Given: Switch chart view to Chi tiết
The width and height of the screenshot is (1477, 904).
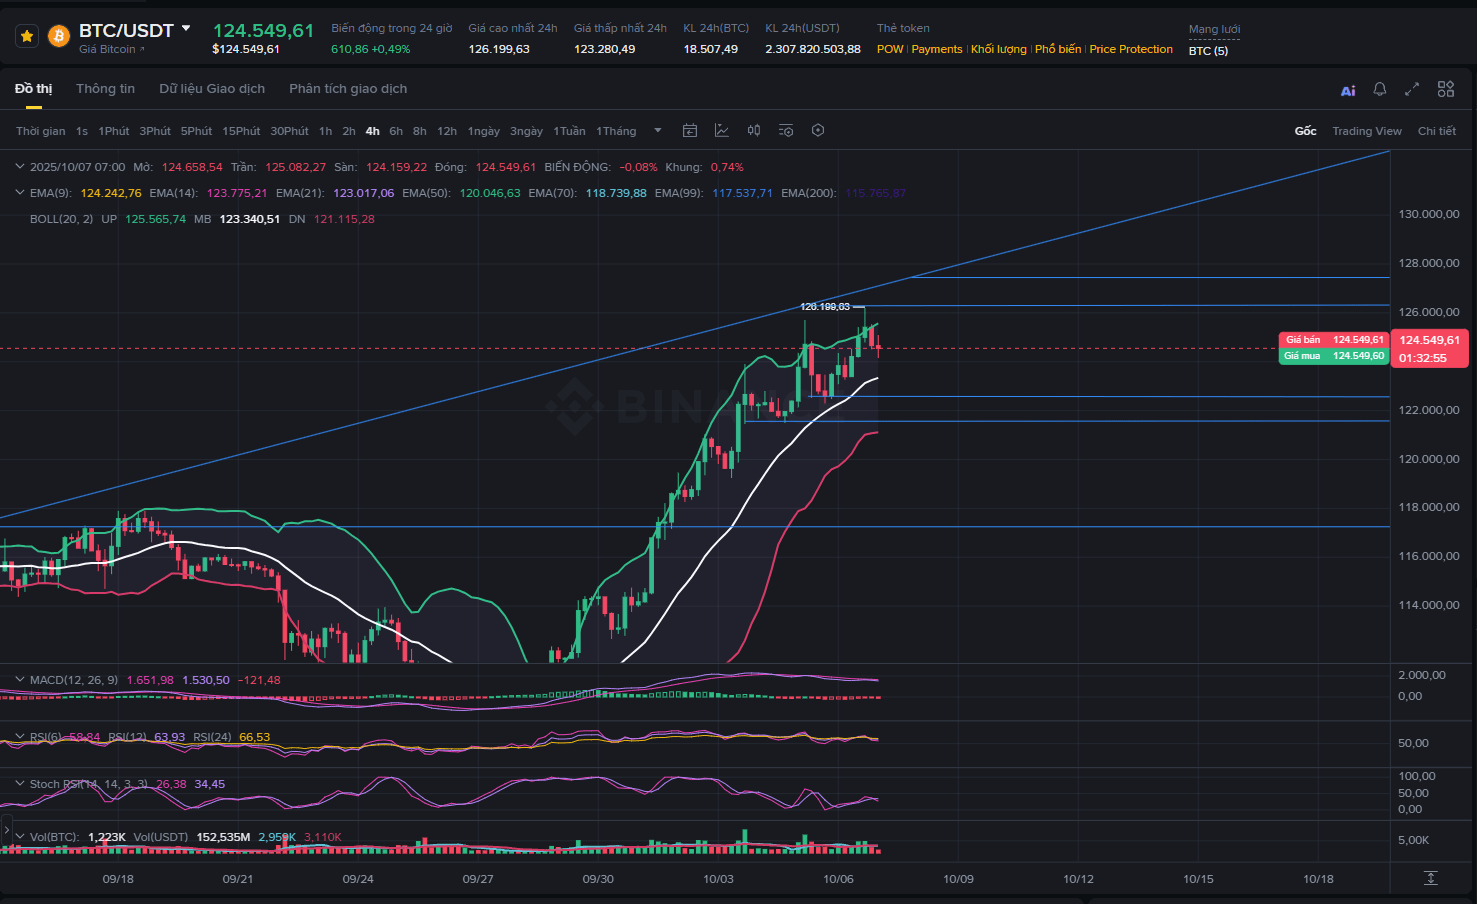Looking at the screenshot, I should [x=1437, y=131].
